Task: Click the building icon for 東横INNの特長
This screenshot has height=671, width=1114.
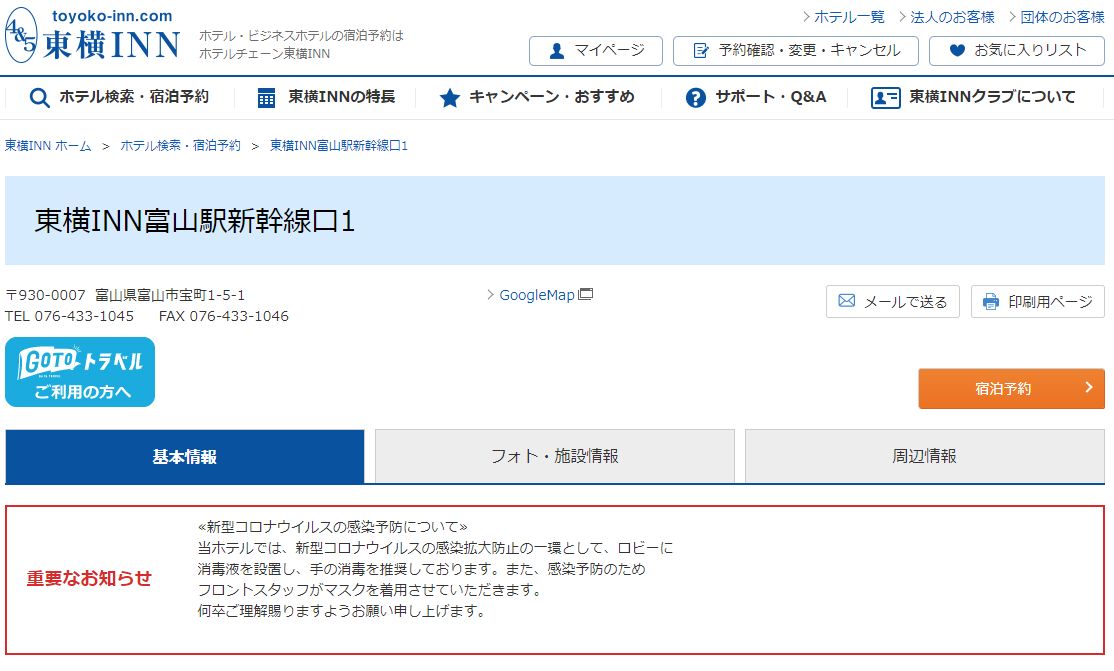Action: (266, 97)
